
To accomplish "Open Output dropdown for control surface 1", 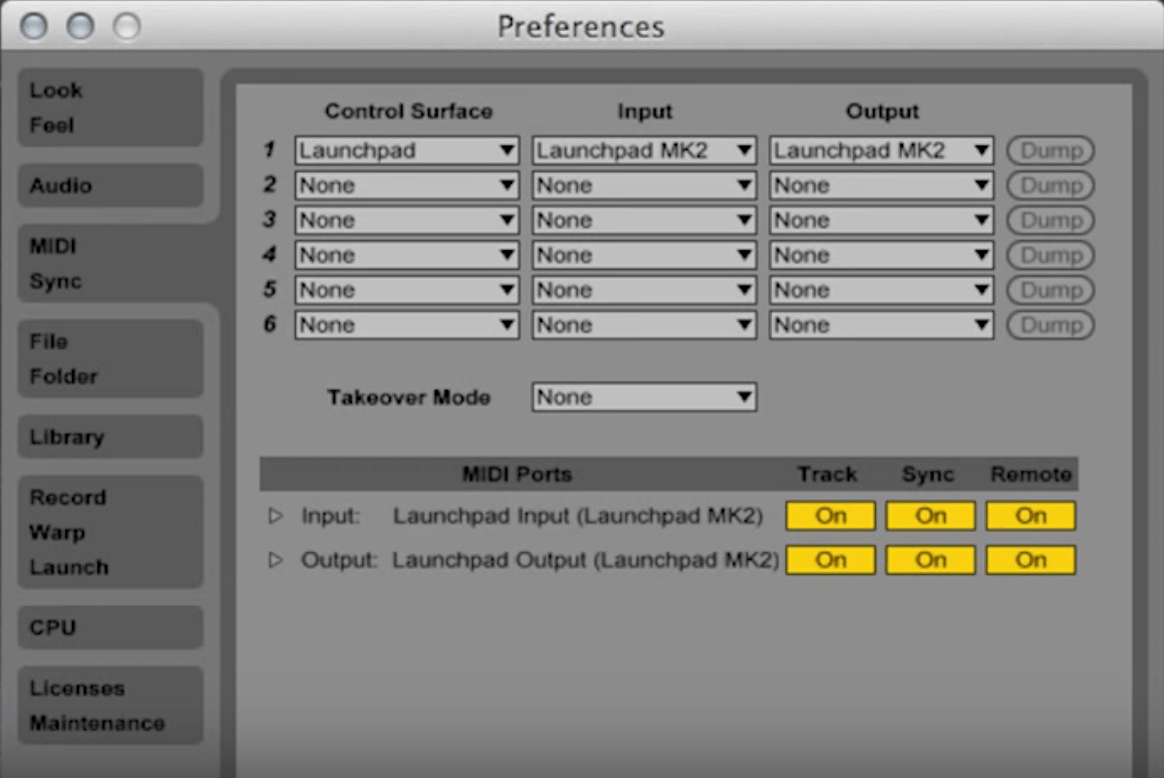I will (x=881, y=151).
